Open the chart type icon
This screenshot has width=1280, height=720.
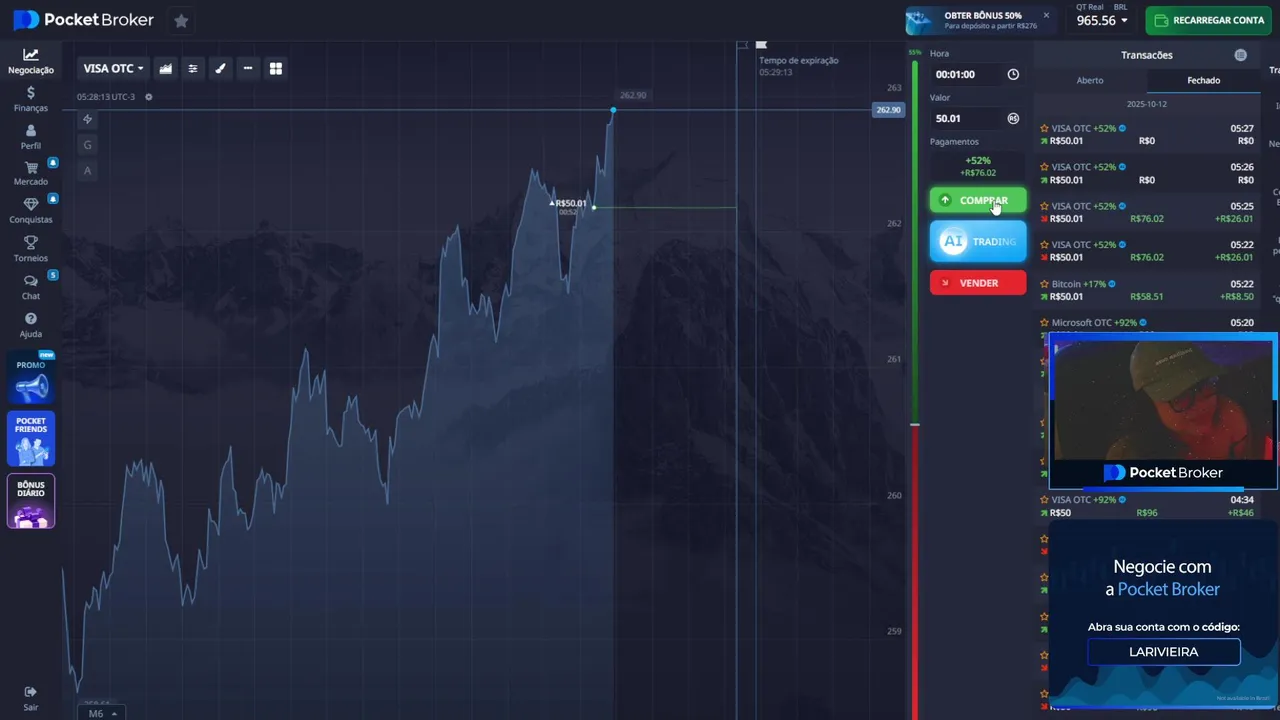pos(165,68)
